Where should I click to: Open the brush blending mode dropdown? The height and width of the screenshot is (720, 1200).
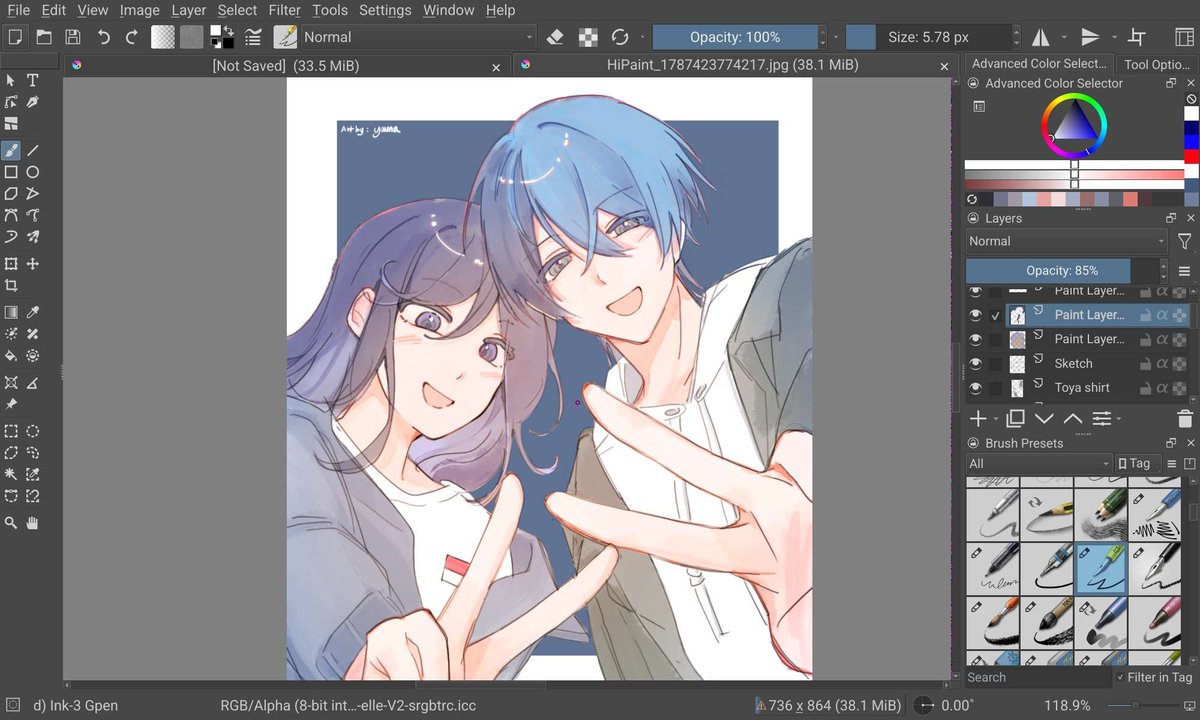coord(419,37)
